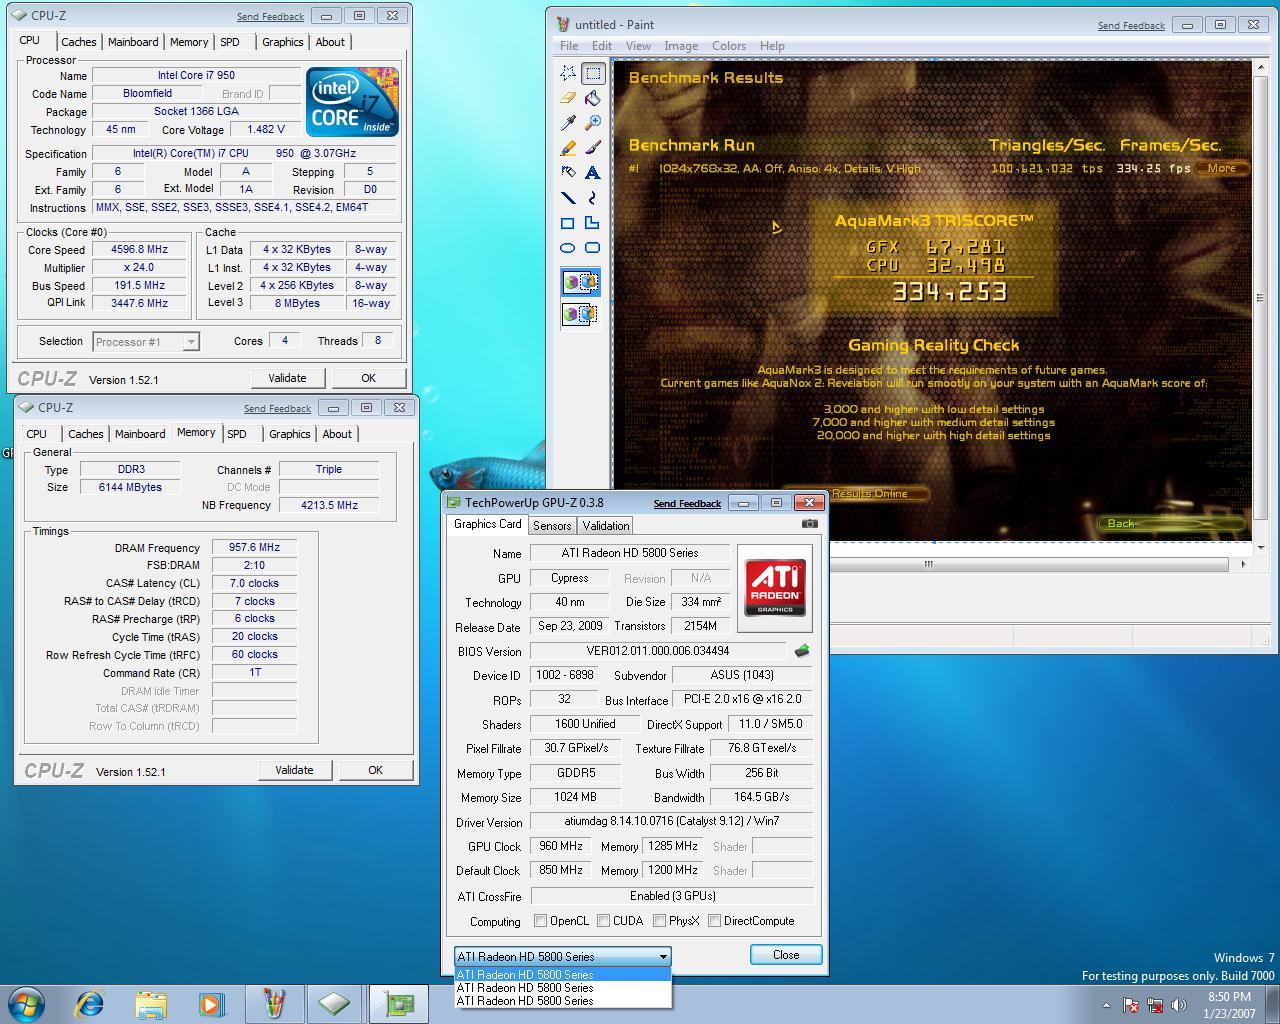Select the Pencil tool in Paint
The image size is (1280, 1024).
(568, 148)
